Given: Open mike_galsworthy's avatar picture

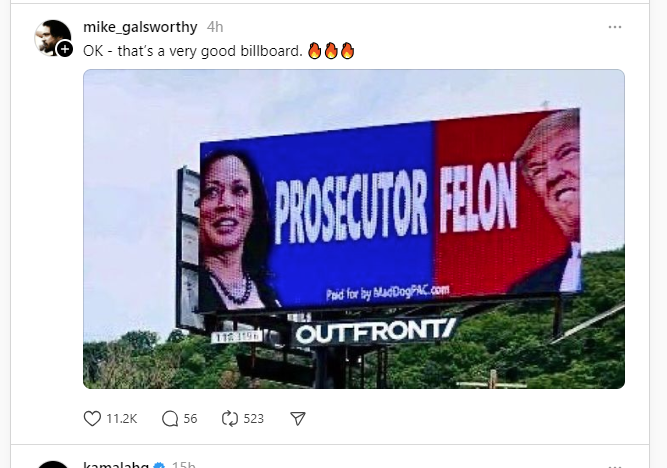Looking at the screenshot, I should [x=52, y=37].
